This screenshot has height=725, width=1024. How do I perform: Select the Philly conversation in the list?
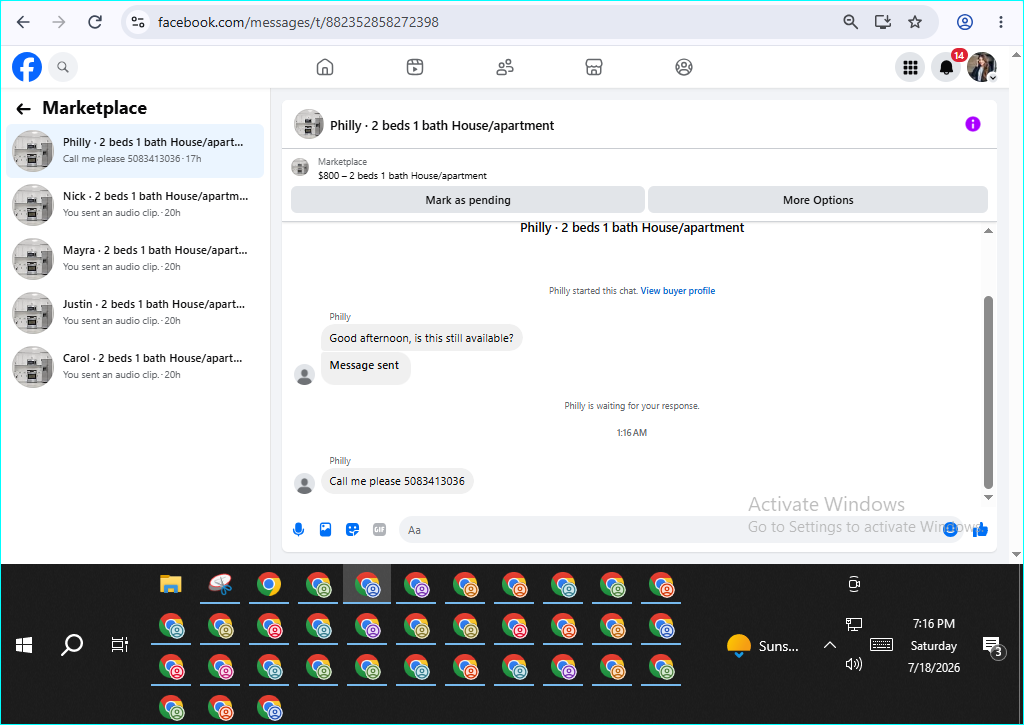point(135,151)
